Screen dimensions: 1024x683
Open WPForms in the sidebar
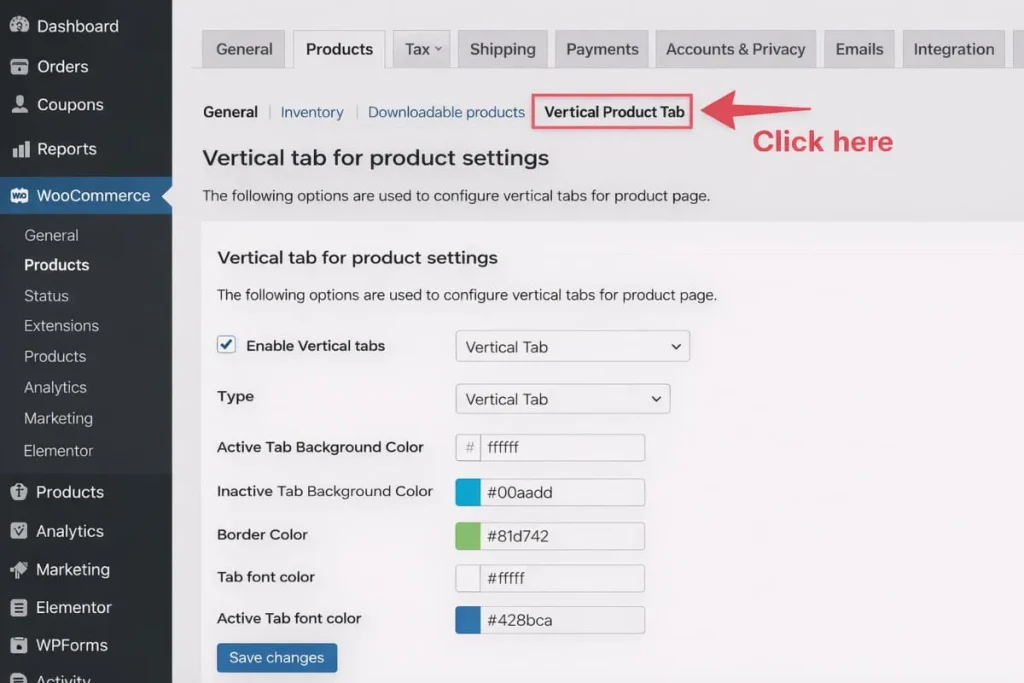71,645
